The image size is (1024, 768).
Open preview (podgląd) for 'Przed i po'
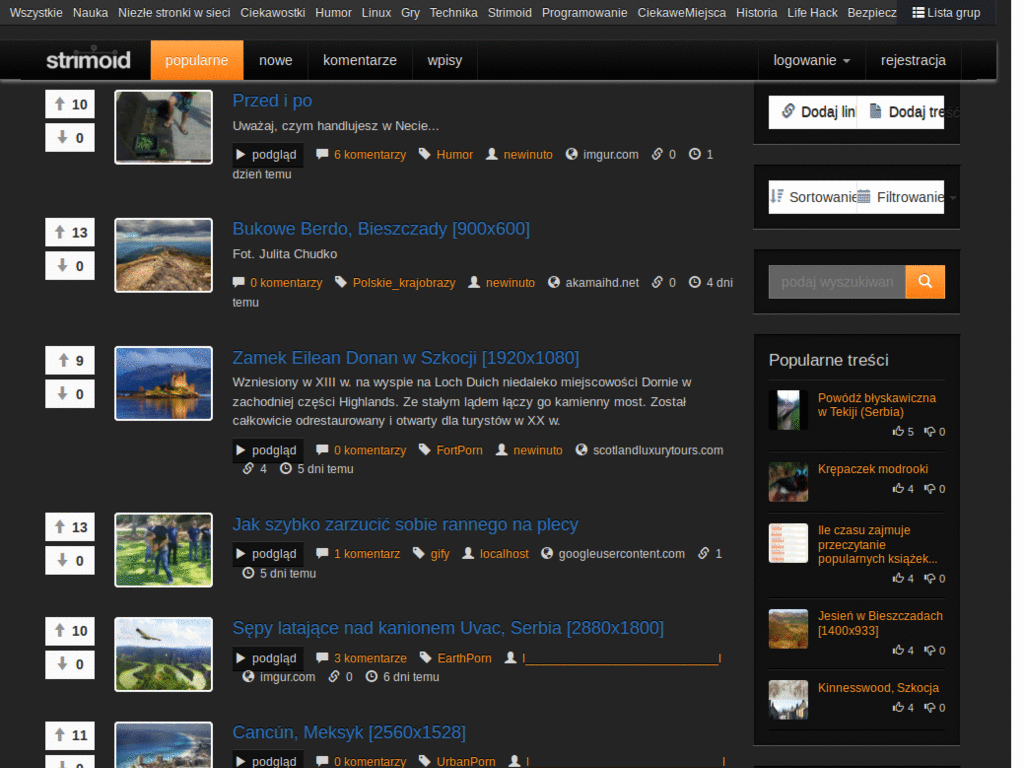click(x=268, y=155)
